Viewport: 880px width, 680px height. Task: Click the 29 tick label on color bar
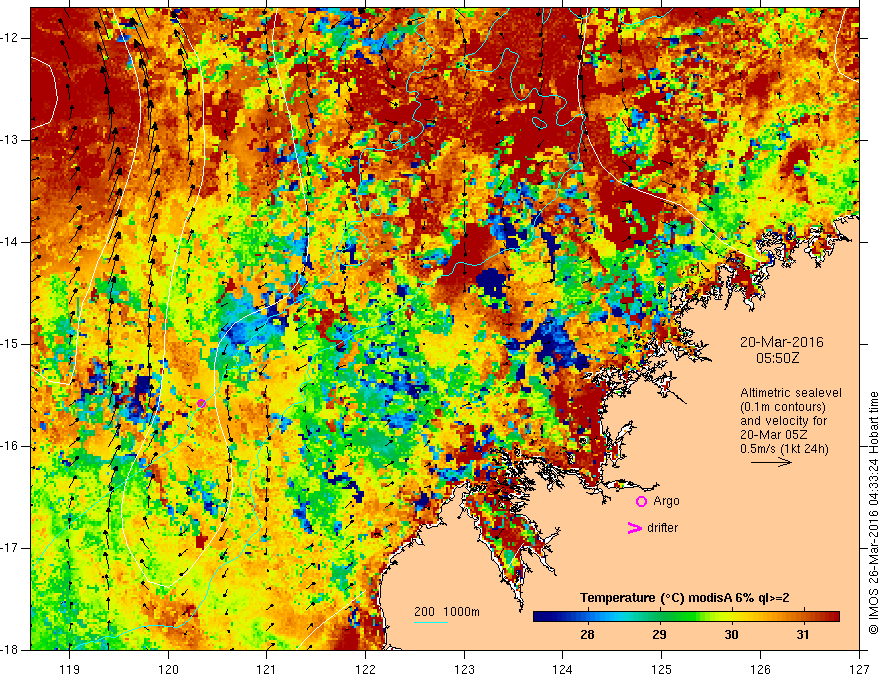coord(659,635)
